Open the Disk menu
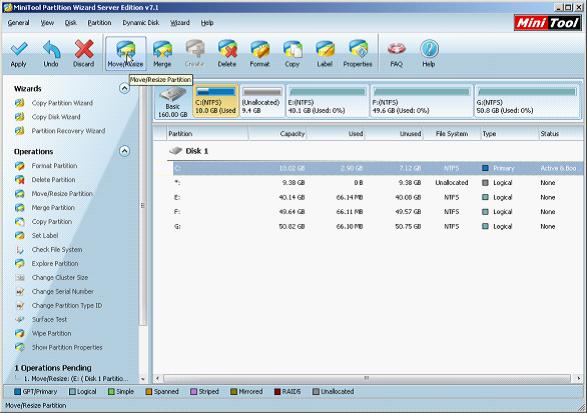This screenshot has height=413, width=587. pyautogui.click(x=70, y=23)
